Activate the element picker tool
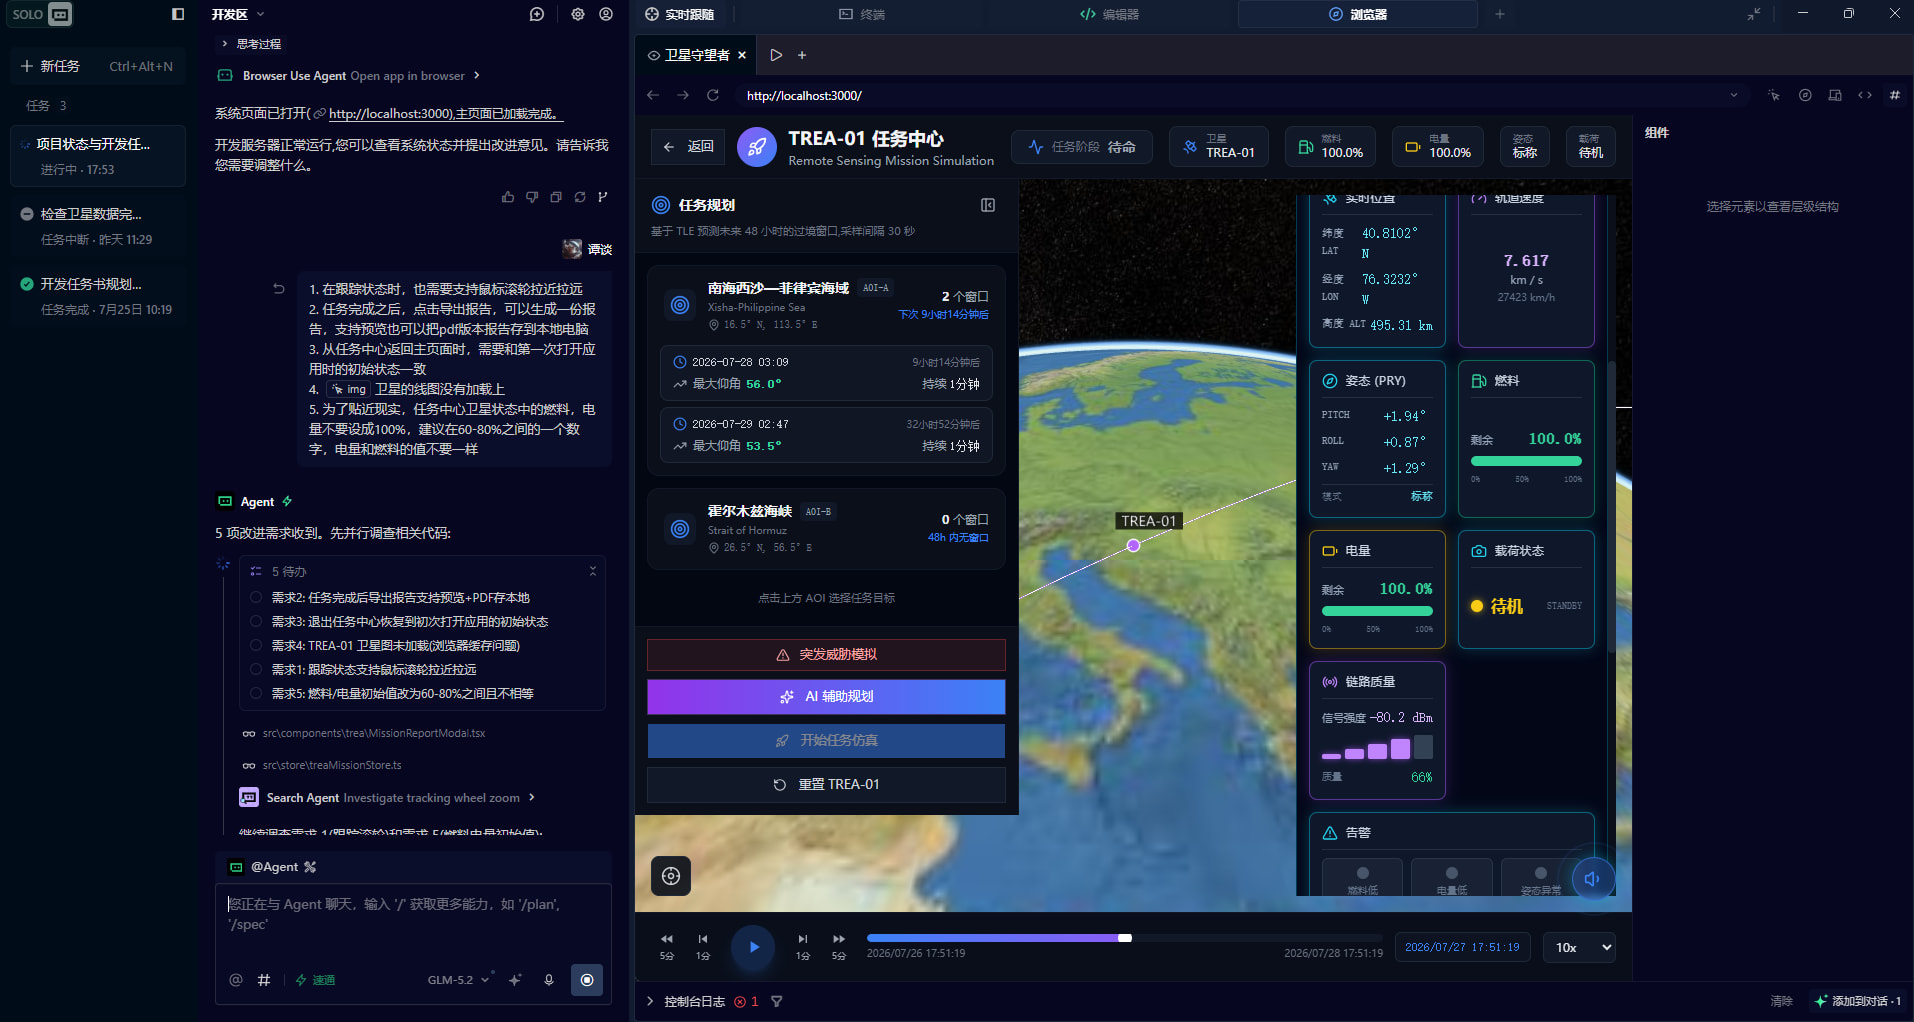 coord(1774,96)
